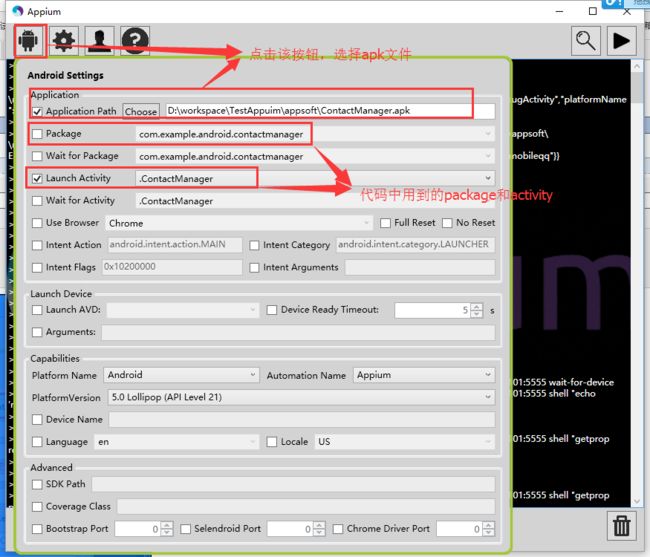Click the Device Name text field
The height and width of the screenshot is (557, 650).
[302, 420]
